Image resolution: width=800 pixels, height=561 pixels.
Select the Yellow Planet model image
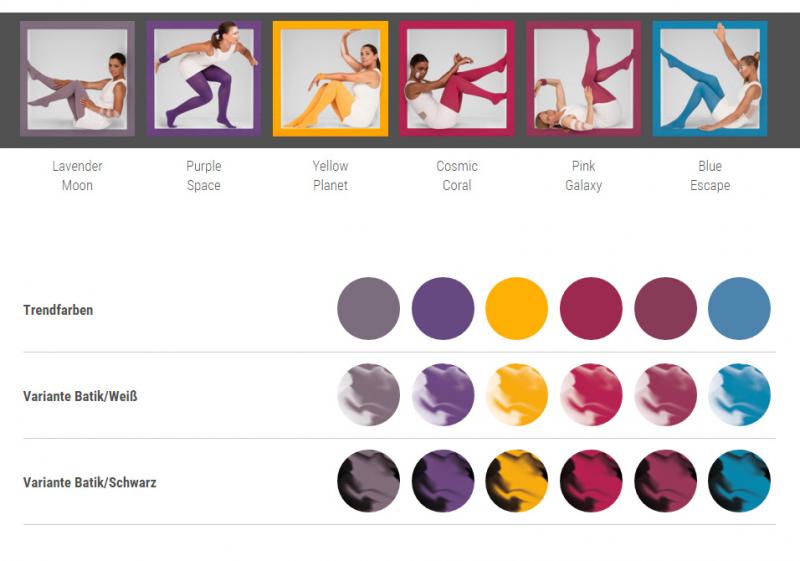click(x=331, y=79)
